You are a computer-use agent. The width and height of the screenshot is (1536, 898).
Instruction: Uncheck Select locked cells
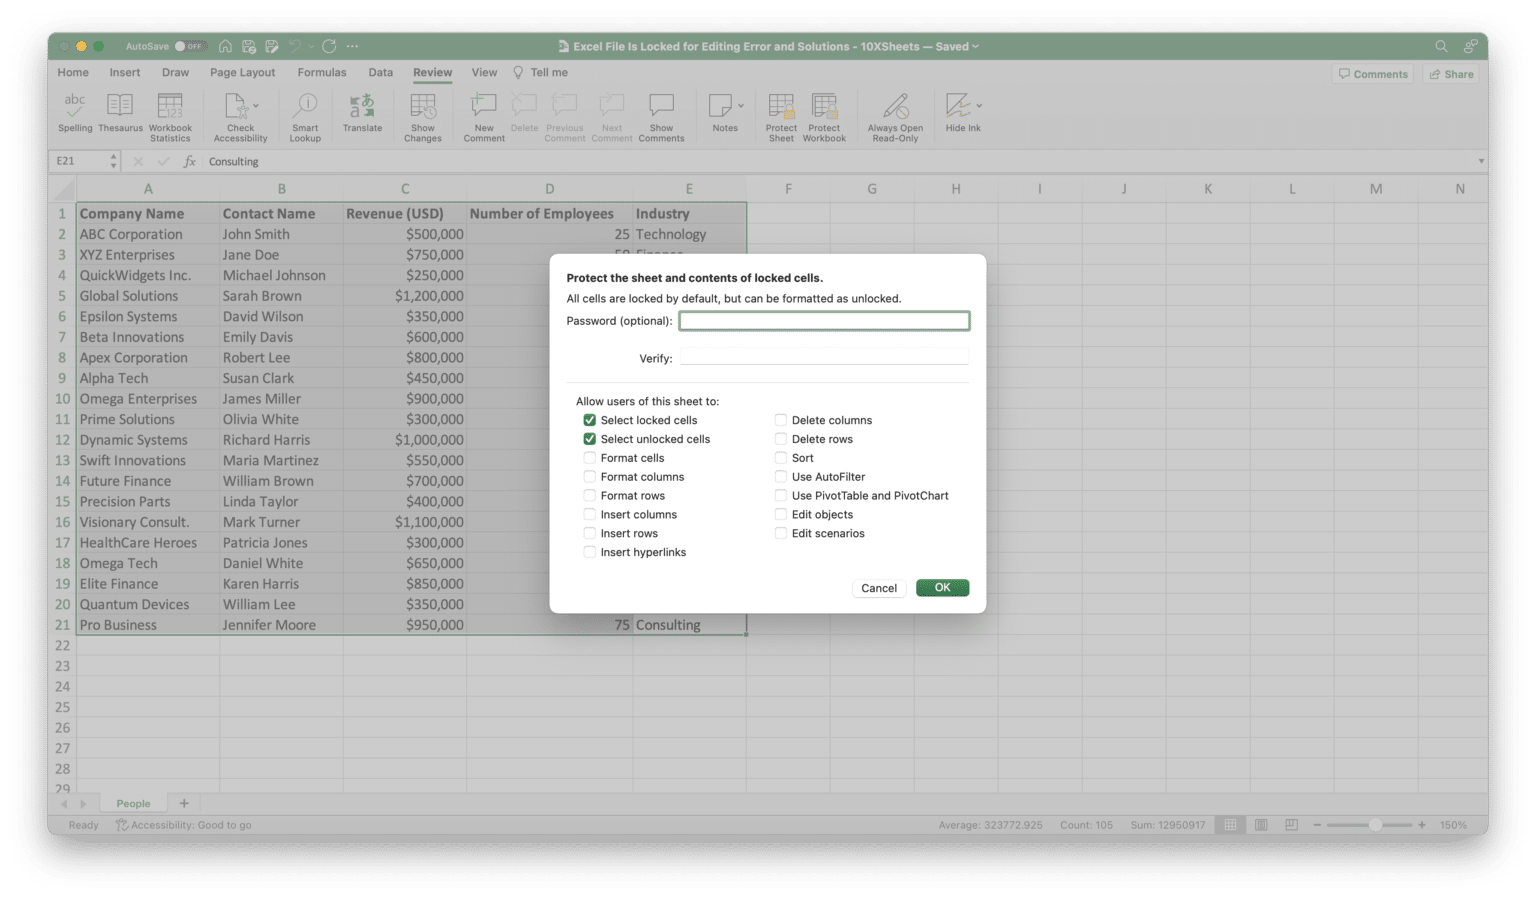coord(590,420)
